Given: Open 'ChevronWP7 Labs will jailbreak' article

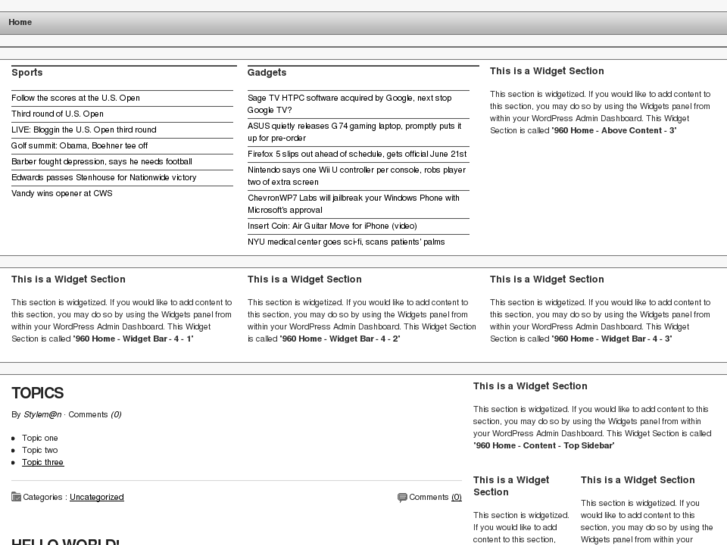Looking at the screenshot, I should click(353, 204).
